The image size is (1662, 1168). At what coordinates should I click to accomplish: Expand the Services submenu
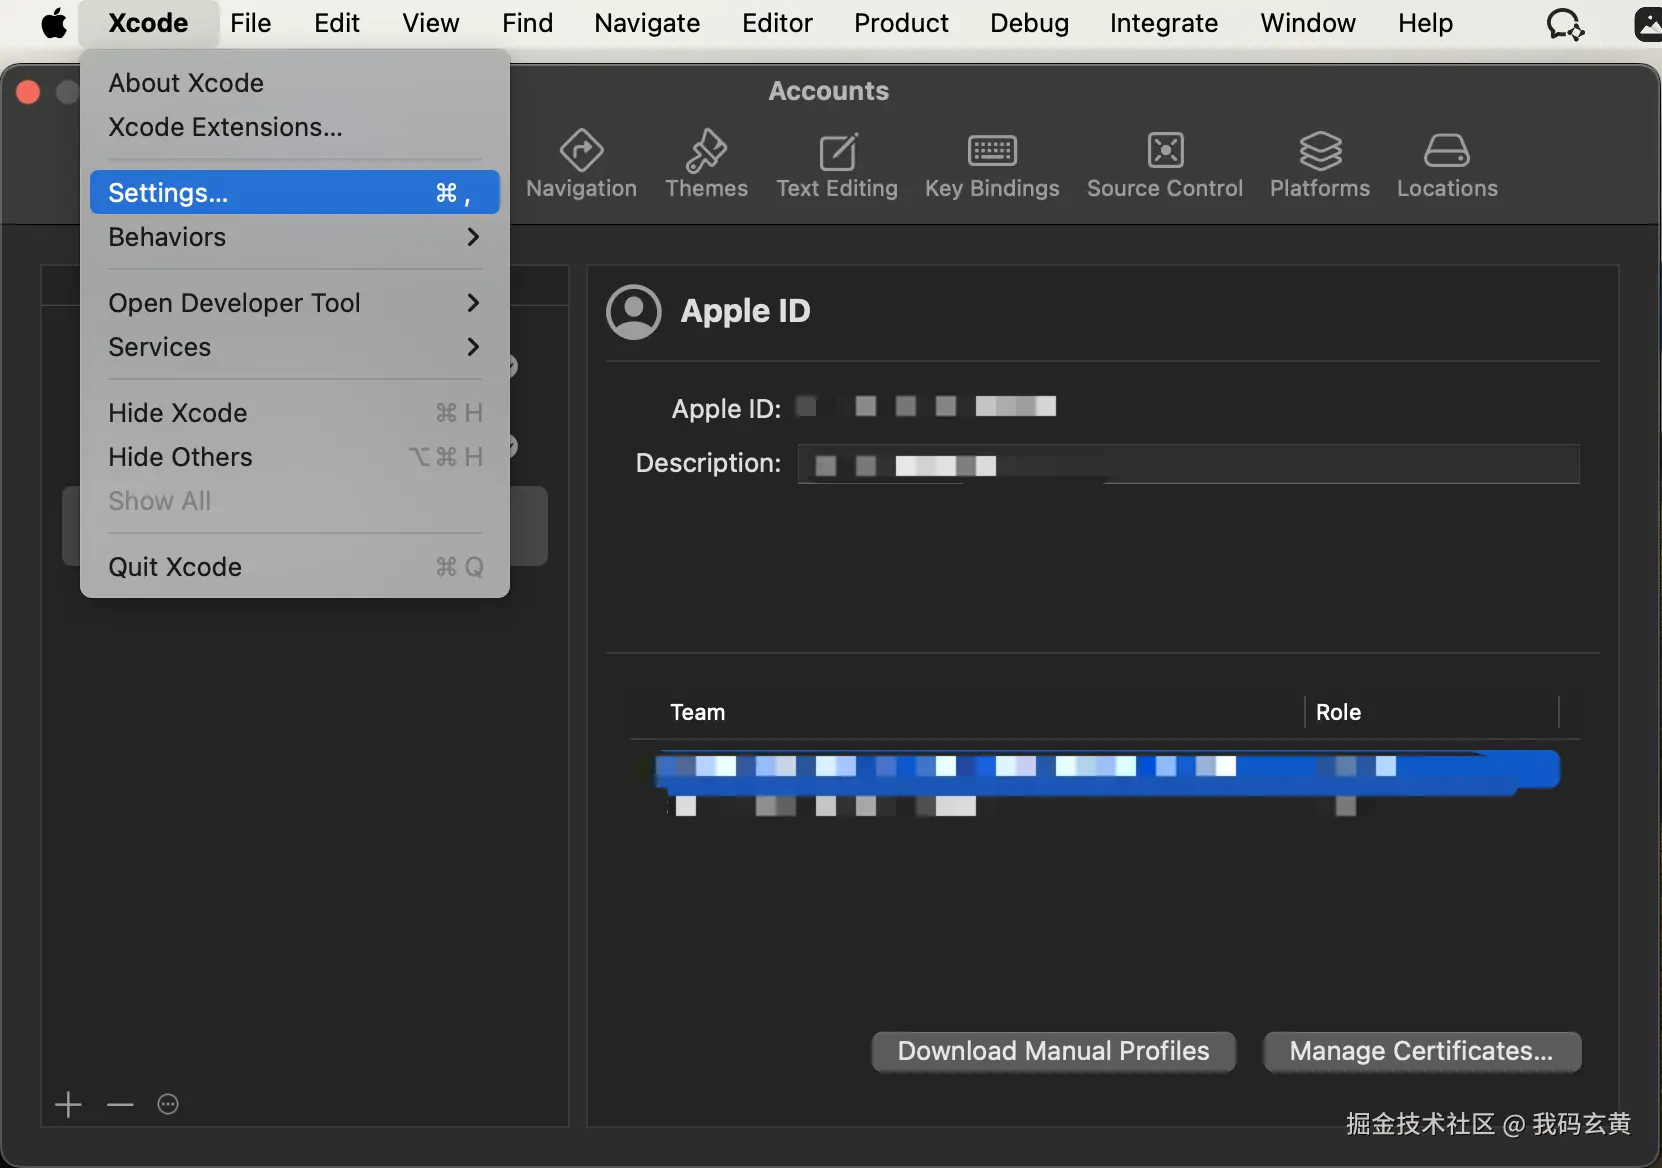click(x=294, y=347)
